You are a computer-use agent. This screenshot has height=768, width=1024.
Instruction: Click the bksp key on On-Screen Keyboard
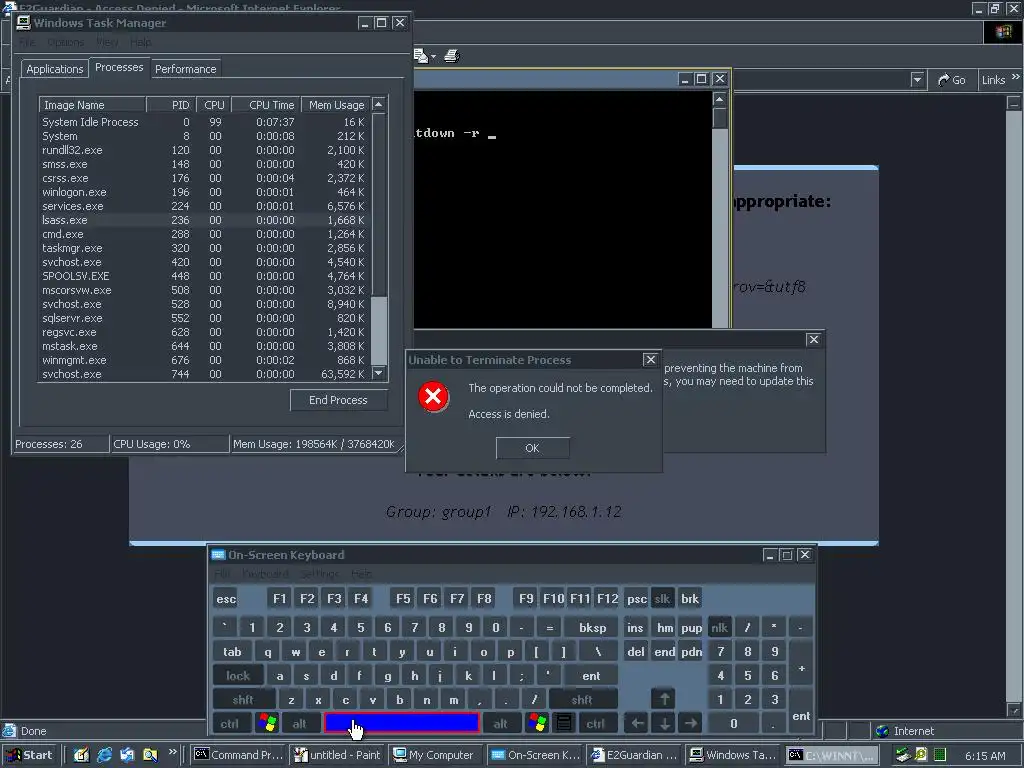click(592, 628)
